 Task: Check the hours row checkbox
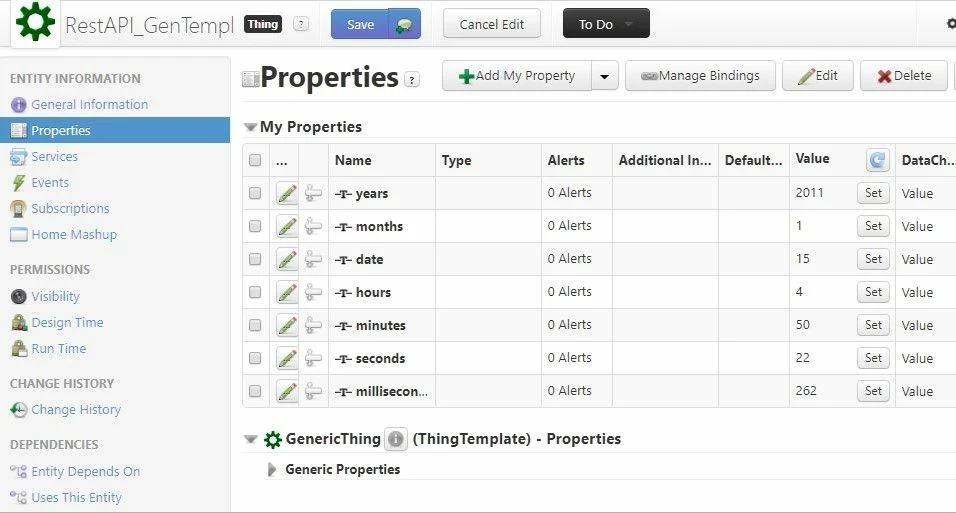tap(255, 292)
